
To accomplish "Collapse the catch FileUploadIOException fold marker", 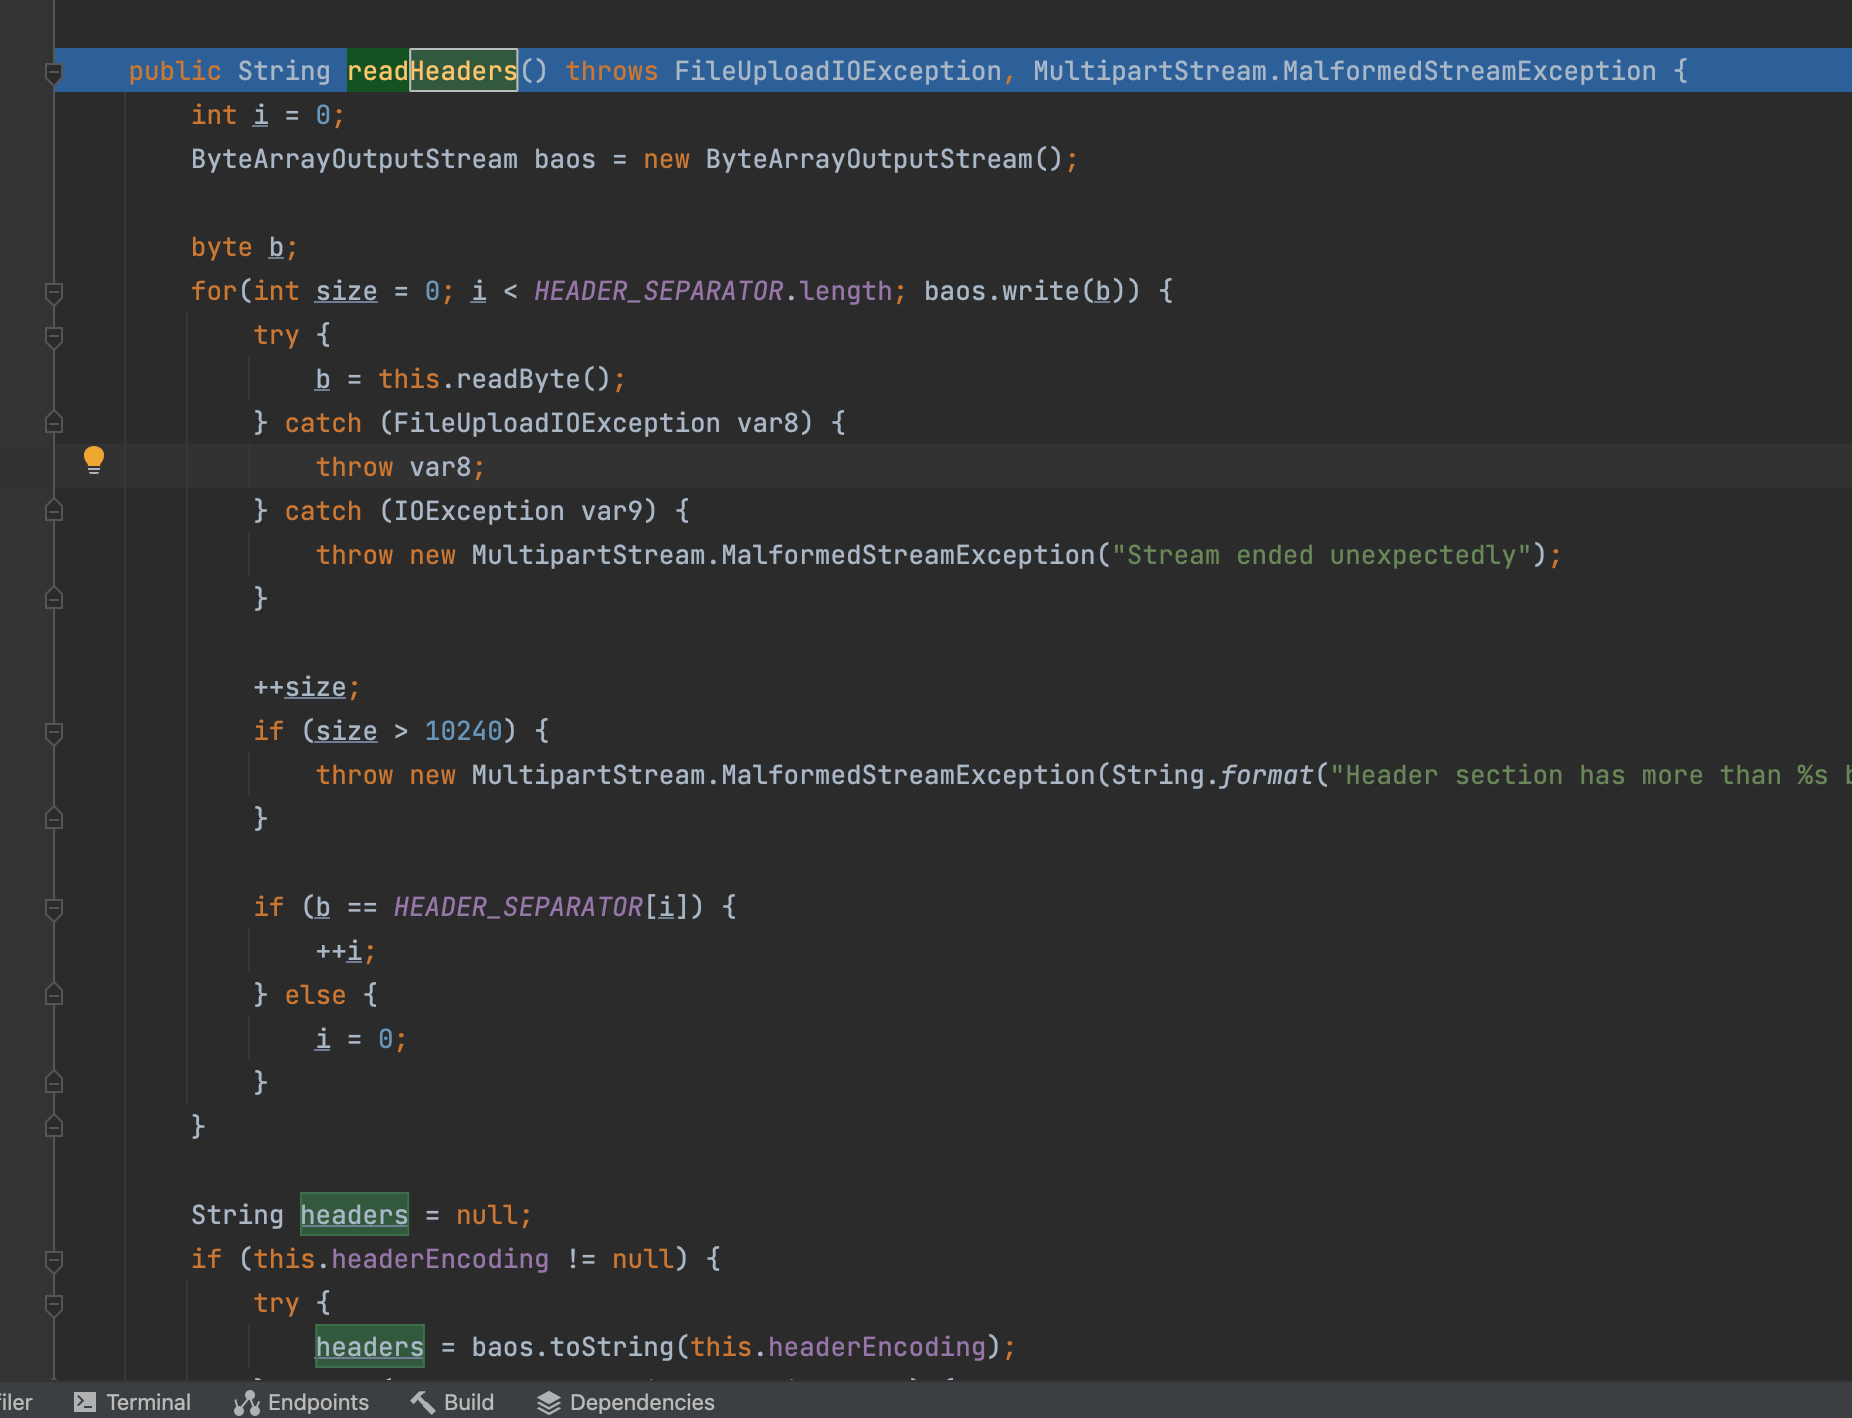I will coord(54,422).
